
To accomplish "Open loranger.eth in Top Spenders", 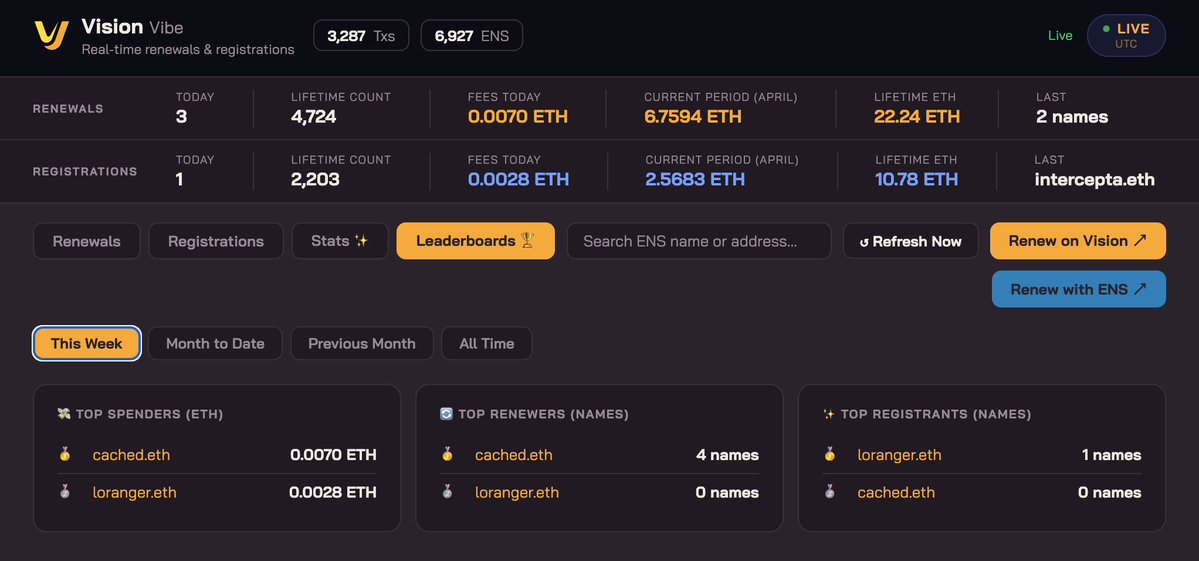I will 135,492.
